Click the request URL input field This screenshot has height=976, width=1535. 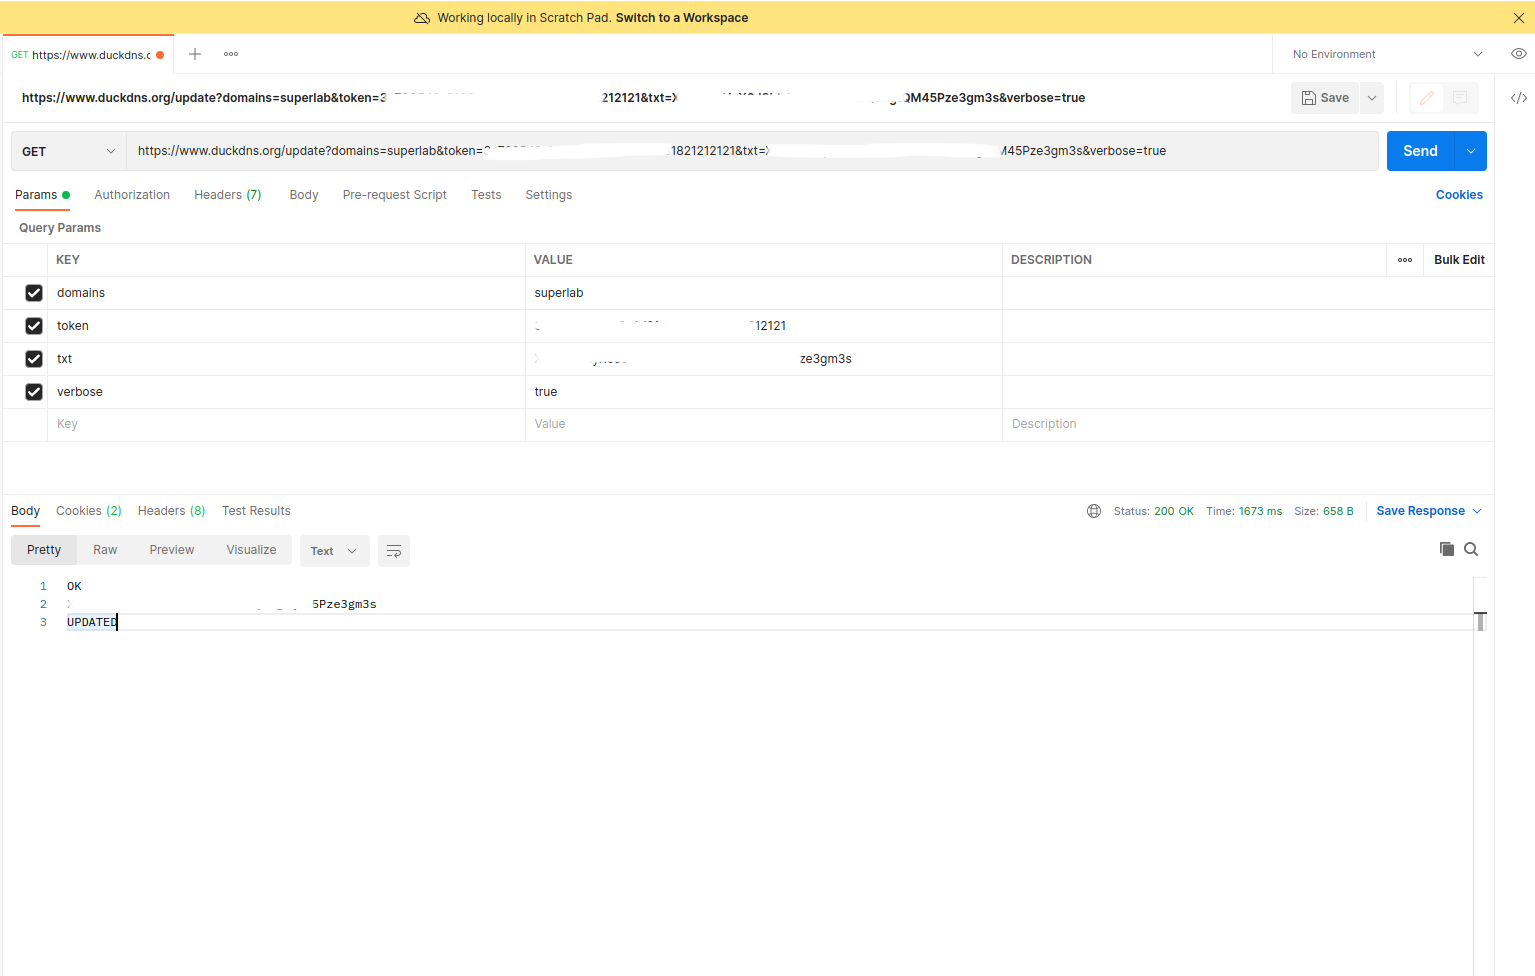click(752, 151)
